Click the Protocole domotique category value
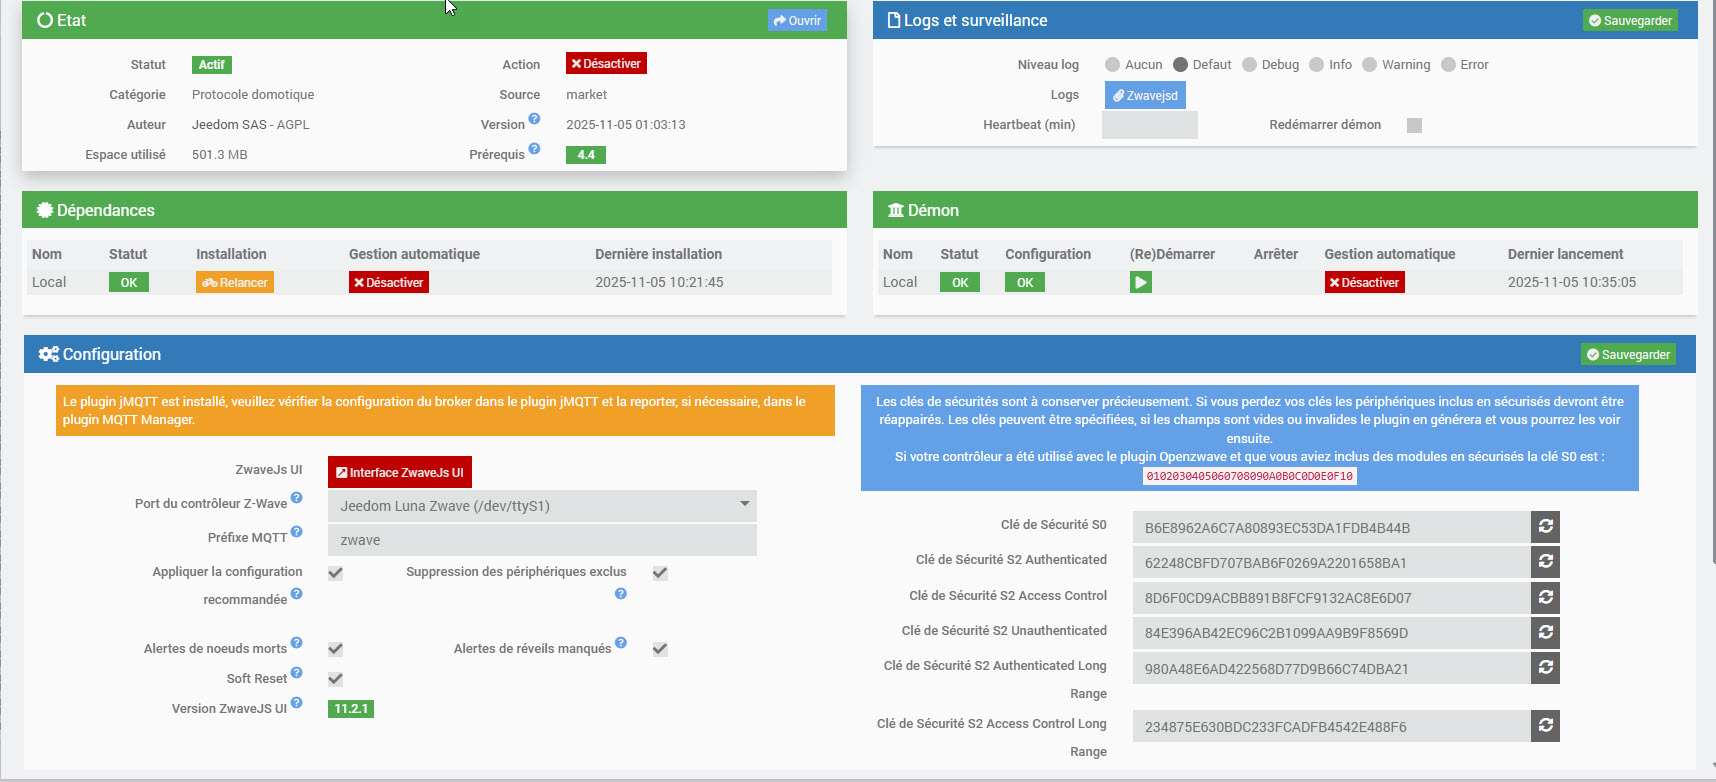This screenshot has width=1716, height=782. (x=253, y=95)
